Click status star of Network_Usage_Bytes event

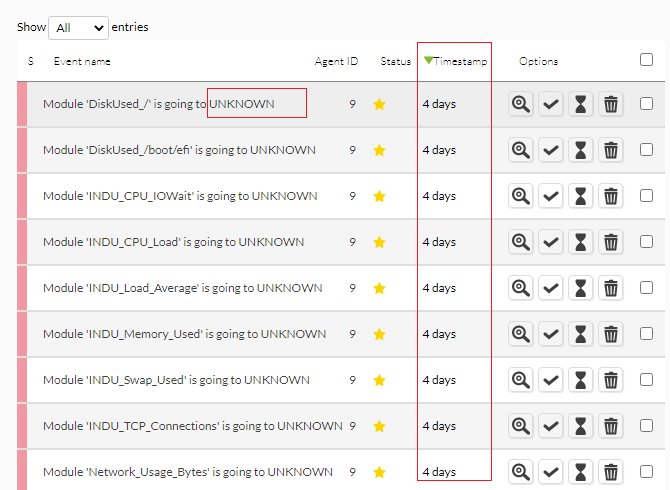click(379, 472)
